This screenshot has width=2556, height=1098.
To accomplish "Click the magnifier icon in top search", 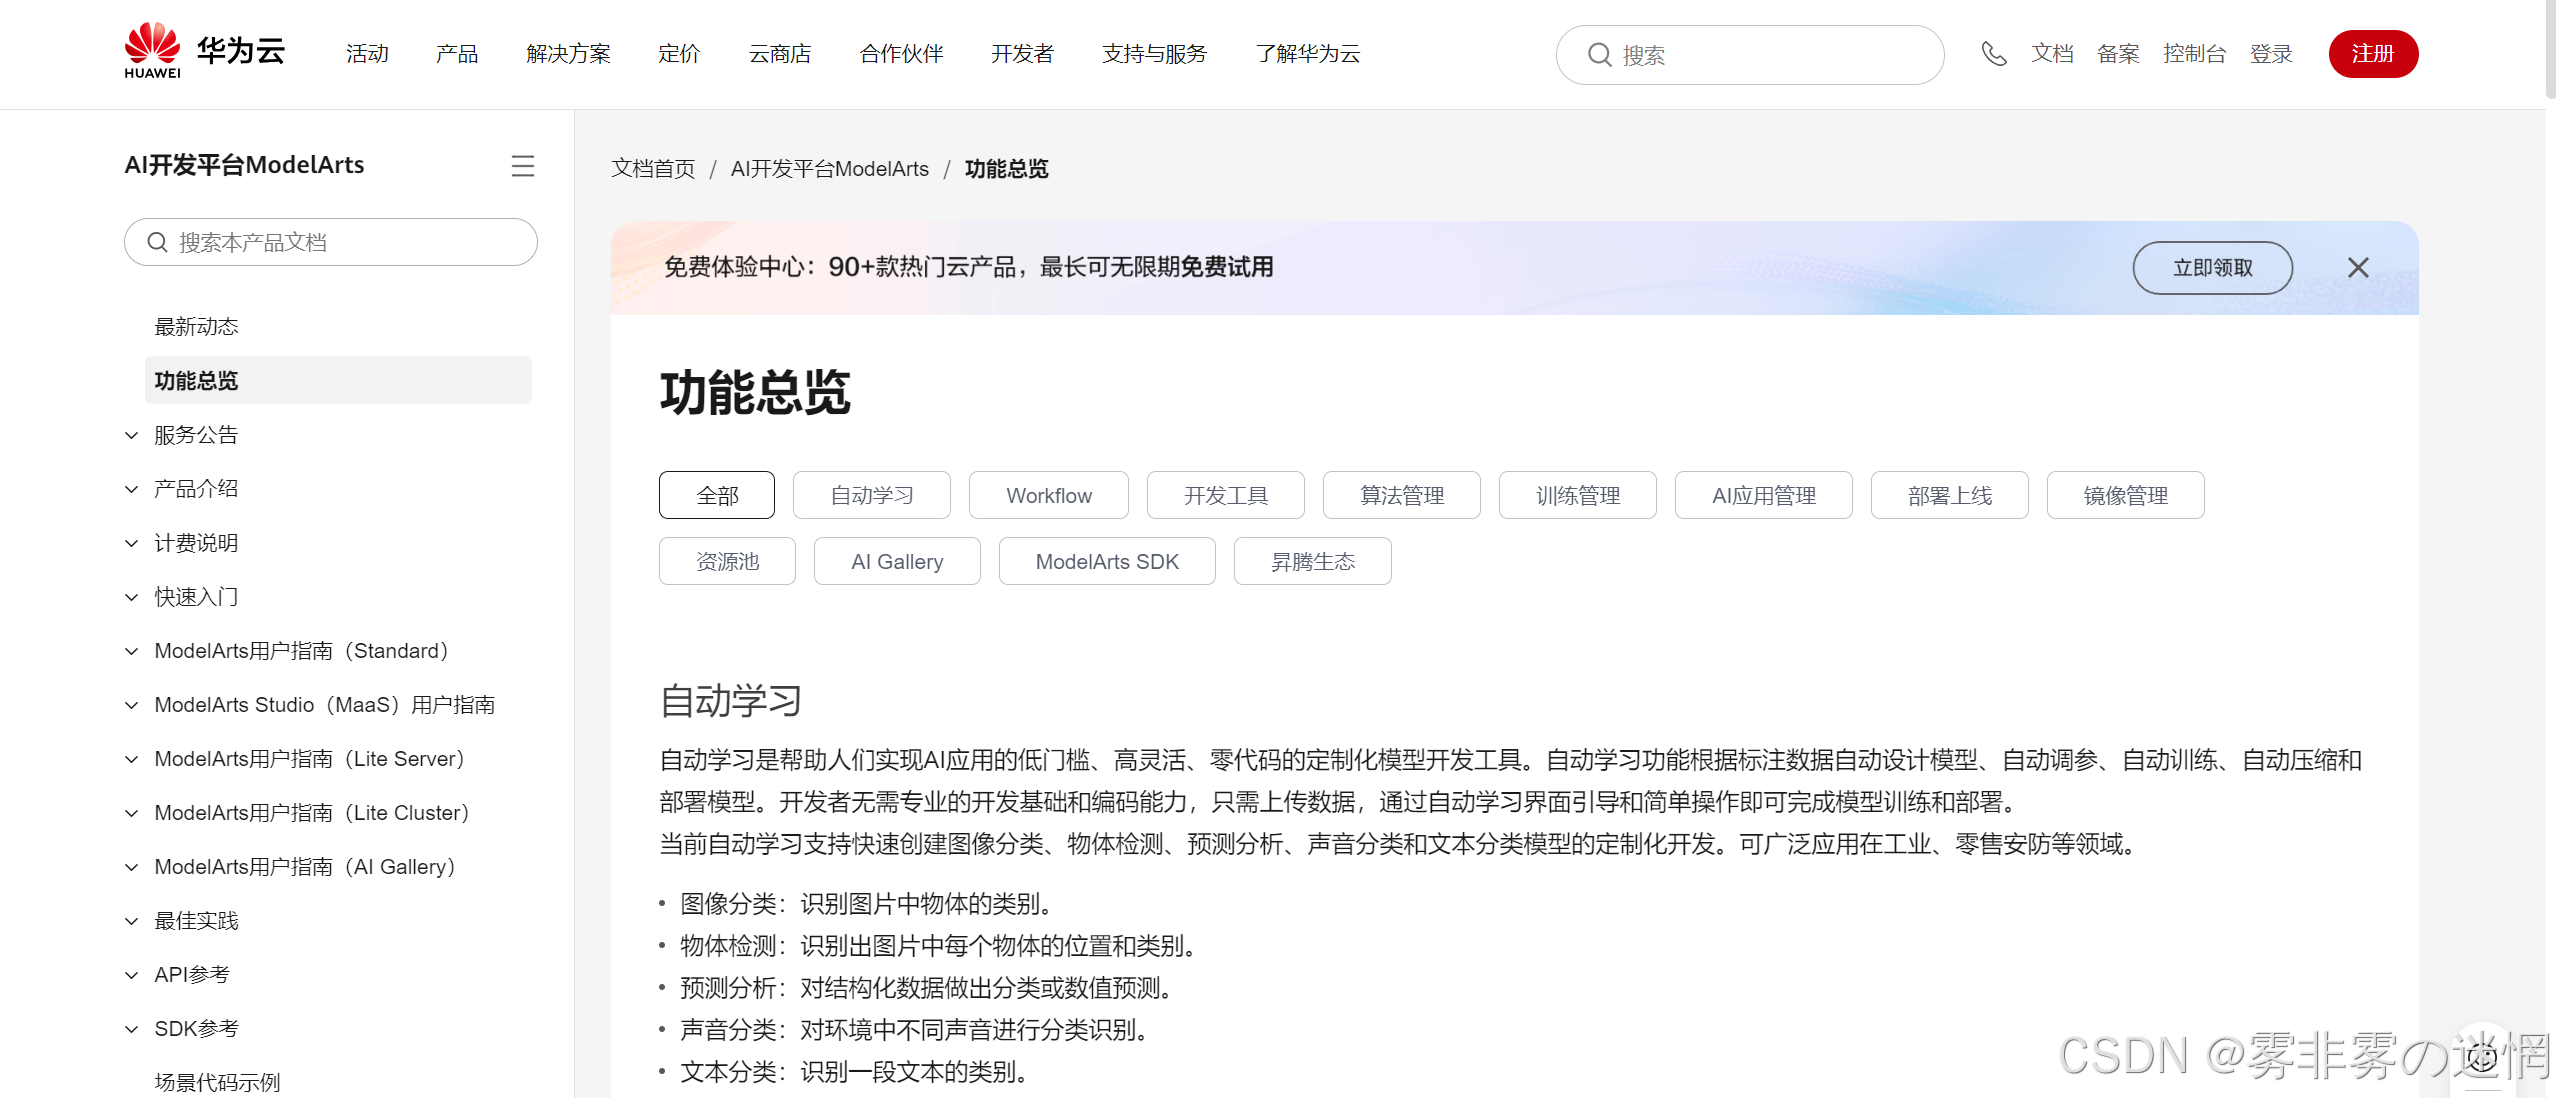I will point(1599,55).
